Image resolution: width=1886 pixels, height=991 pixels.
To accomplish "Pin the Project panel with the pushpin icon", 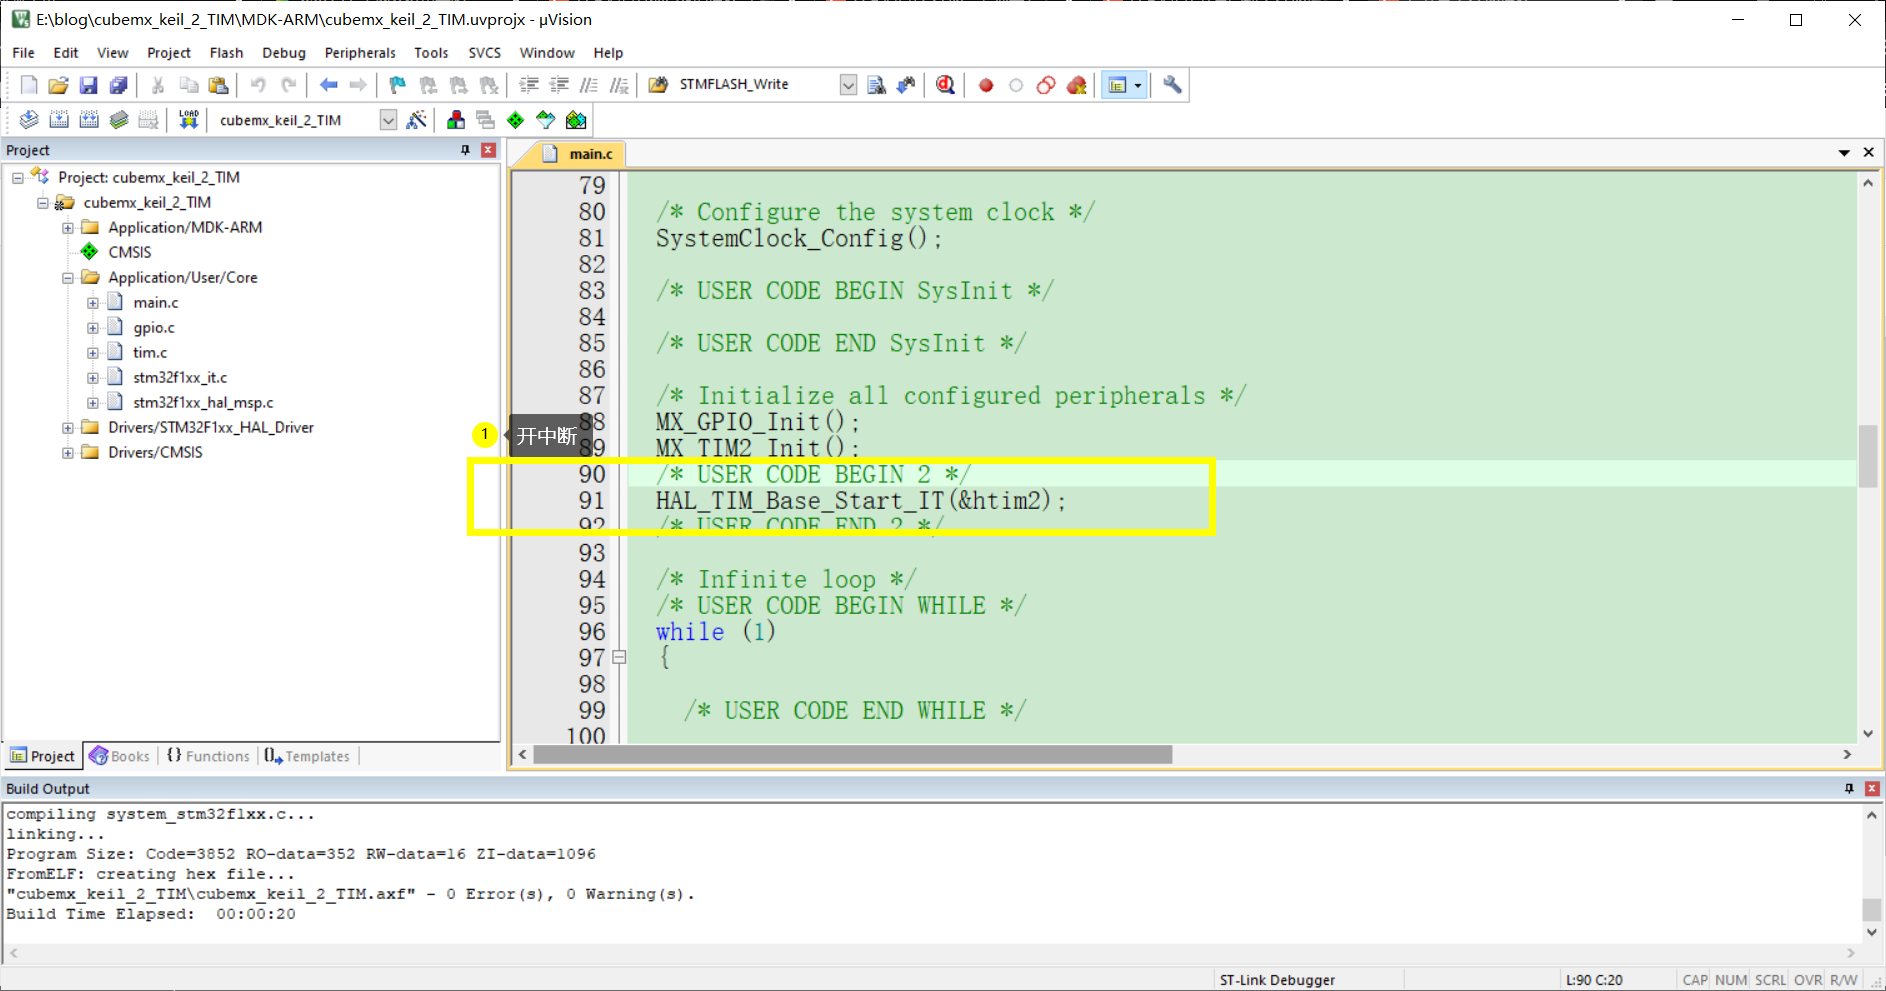I will pos(465,150).
